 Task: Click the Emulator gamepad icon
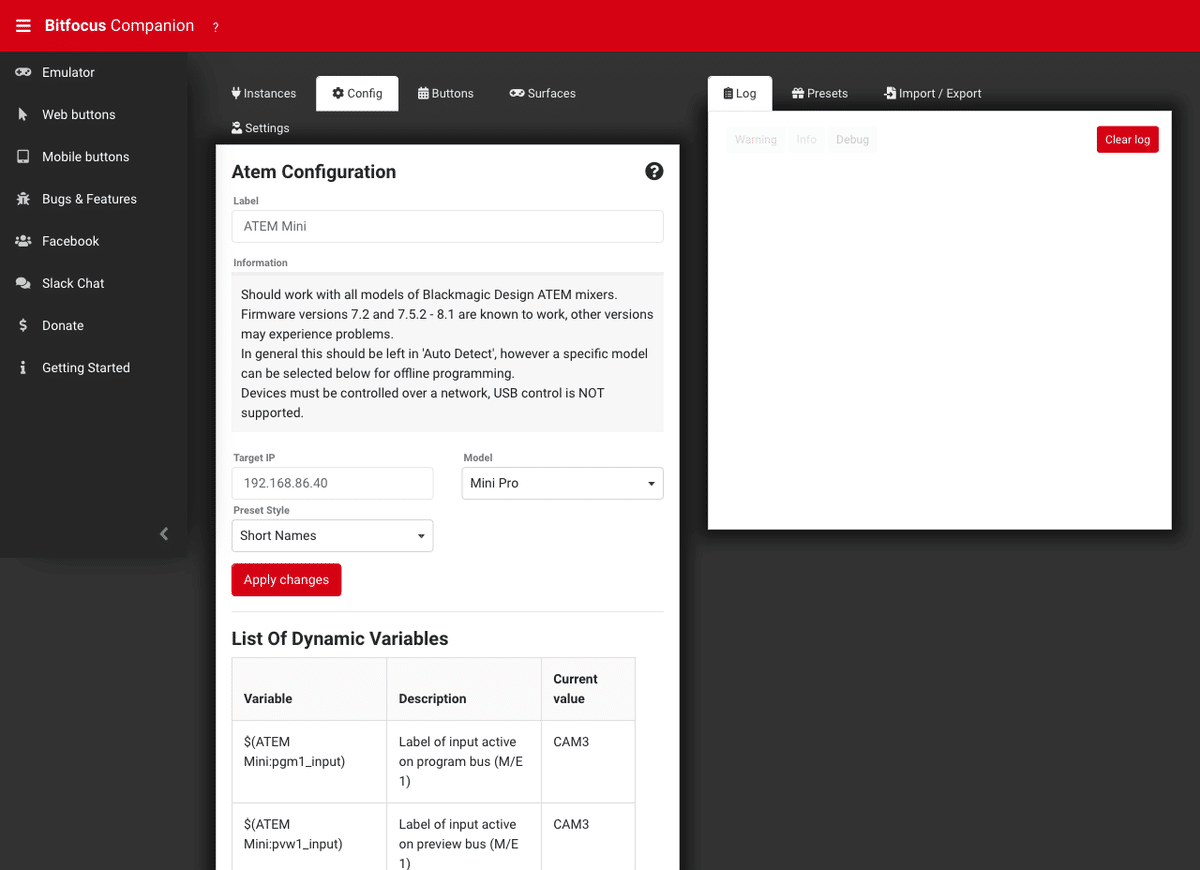(x=23, y=72)
